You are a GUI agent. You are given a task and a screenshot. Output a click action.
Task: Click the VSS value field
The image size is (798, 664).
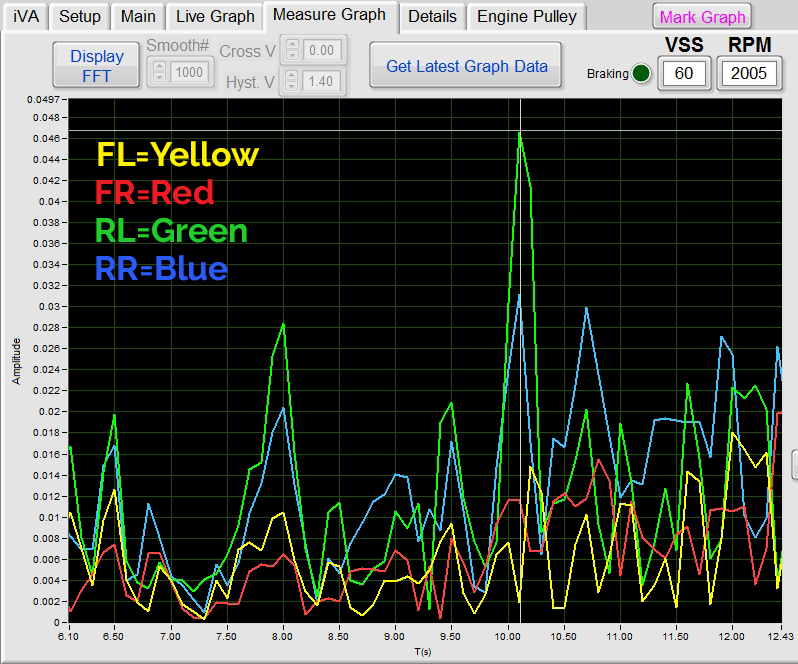683,73
